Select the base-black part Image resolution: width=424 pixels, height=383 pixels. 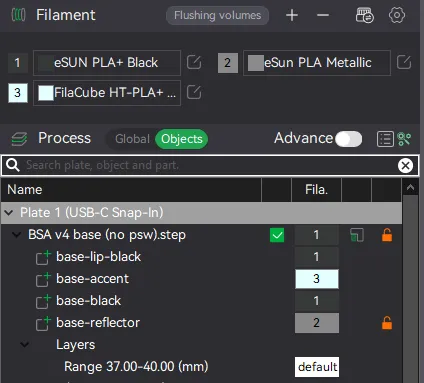pyautogui.click(x=88, y=301)
